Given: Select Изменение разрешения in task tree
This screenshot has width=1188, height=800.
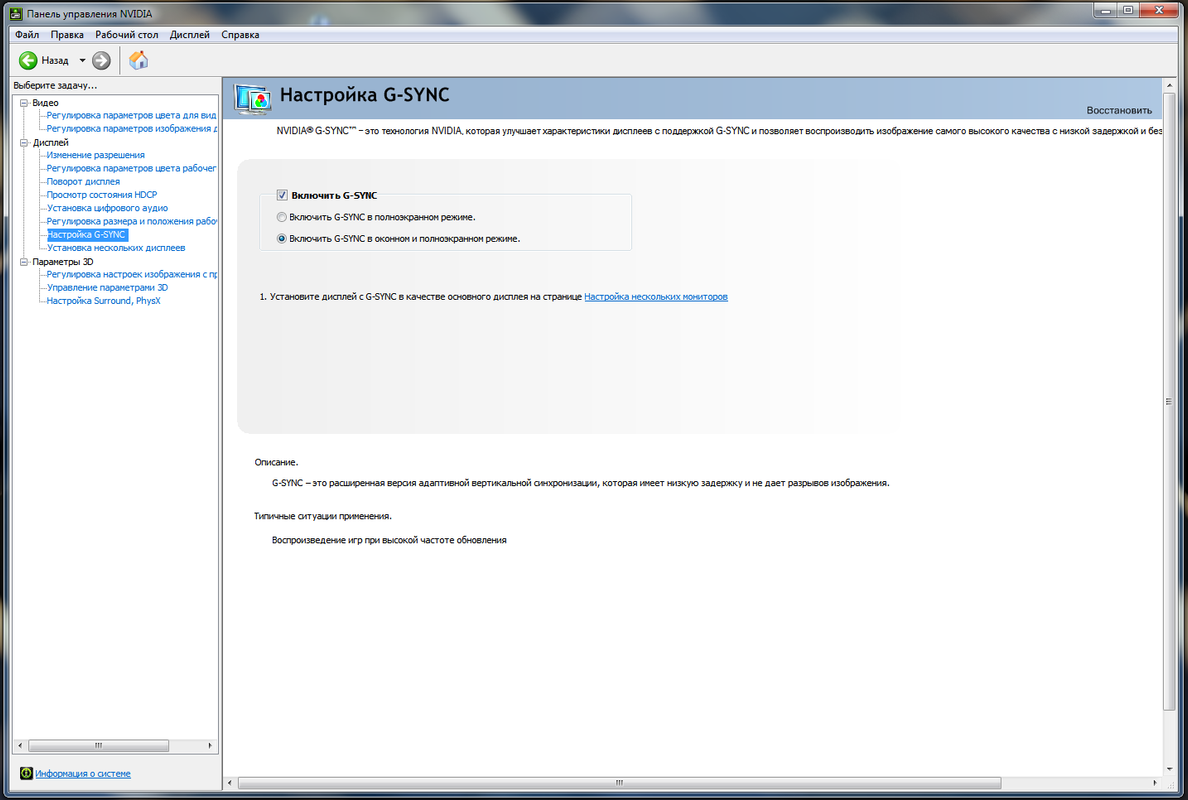Looking at the screenshot, I should point(95,155).
